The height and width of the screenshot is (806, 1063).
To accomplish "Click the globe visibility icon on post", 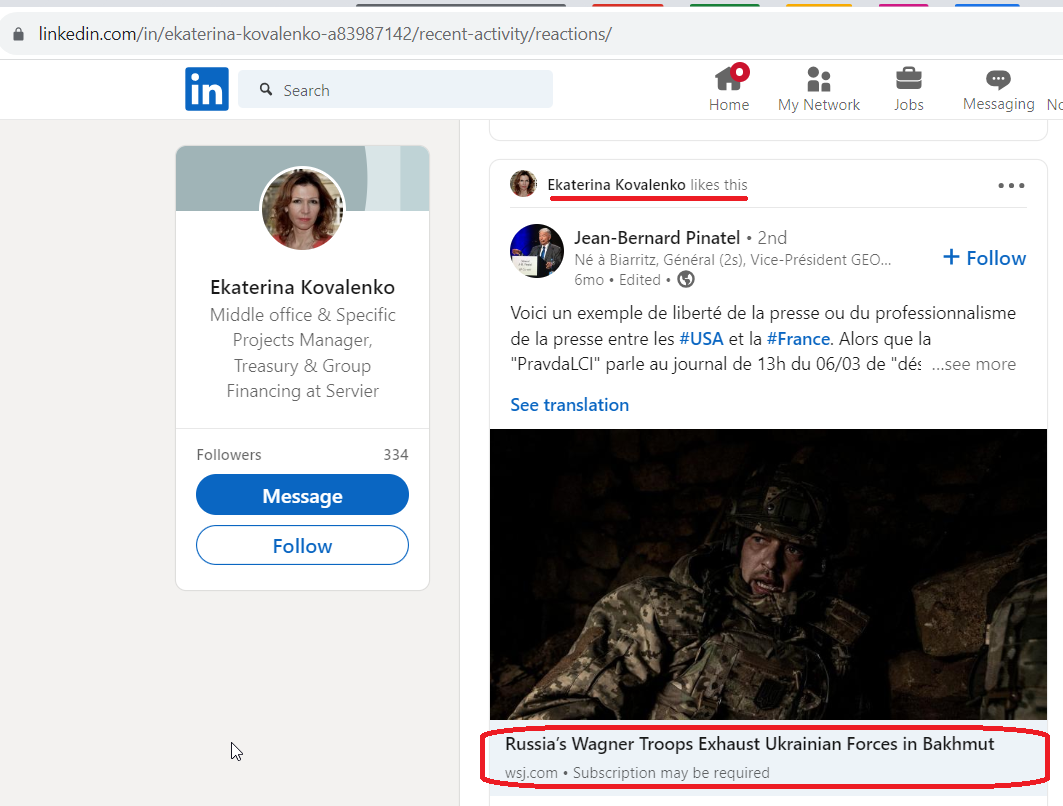I will coord(686,279).
